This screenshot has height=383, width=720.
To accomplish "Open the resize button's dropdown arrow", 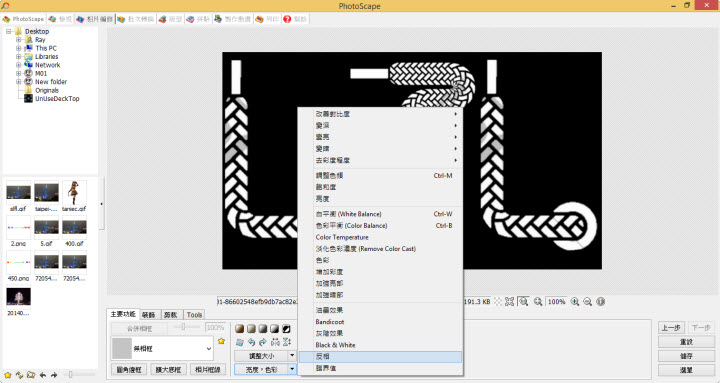I will pos(292,355).
